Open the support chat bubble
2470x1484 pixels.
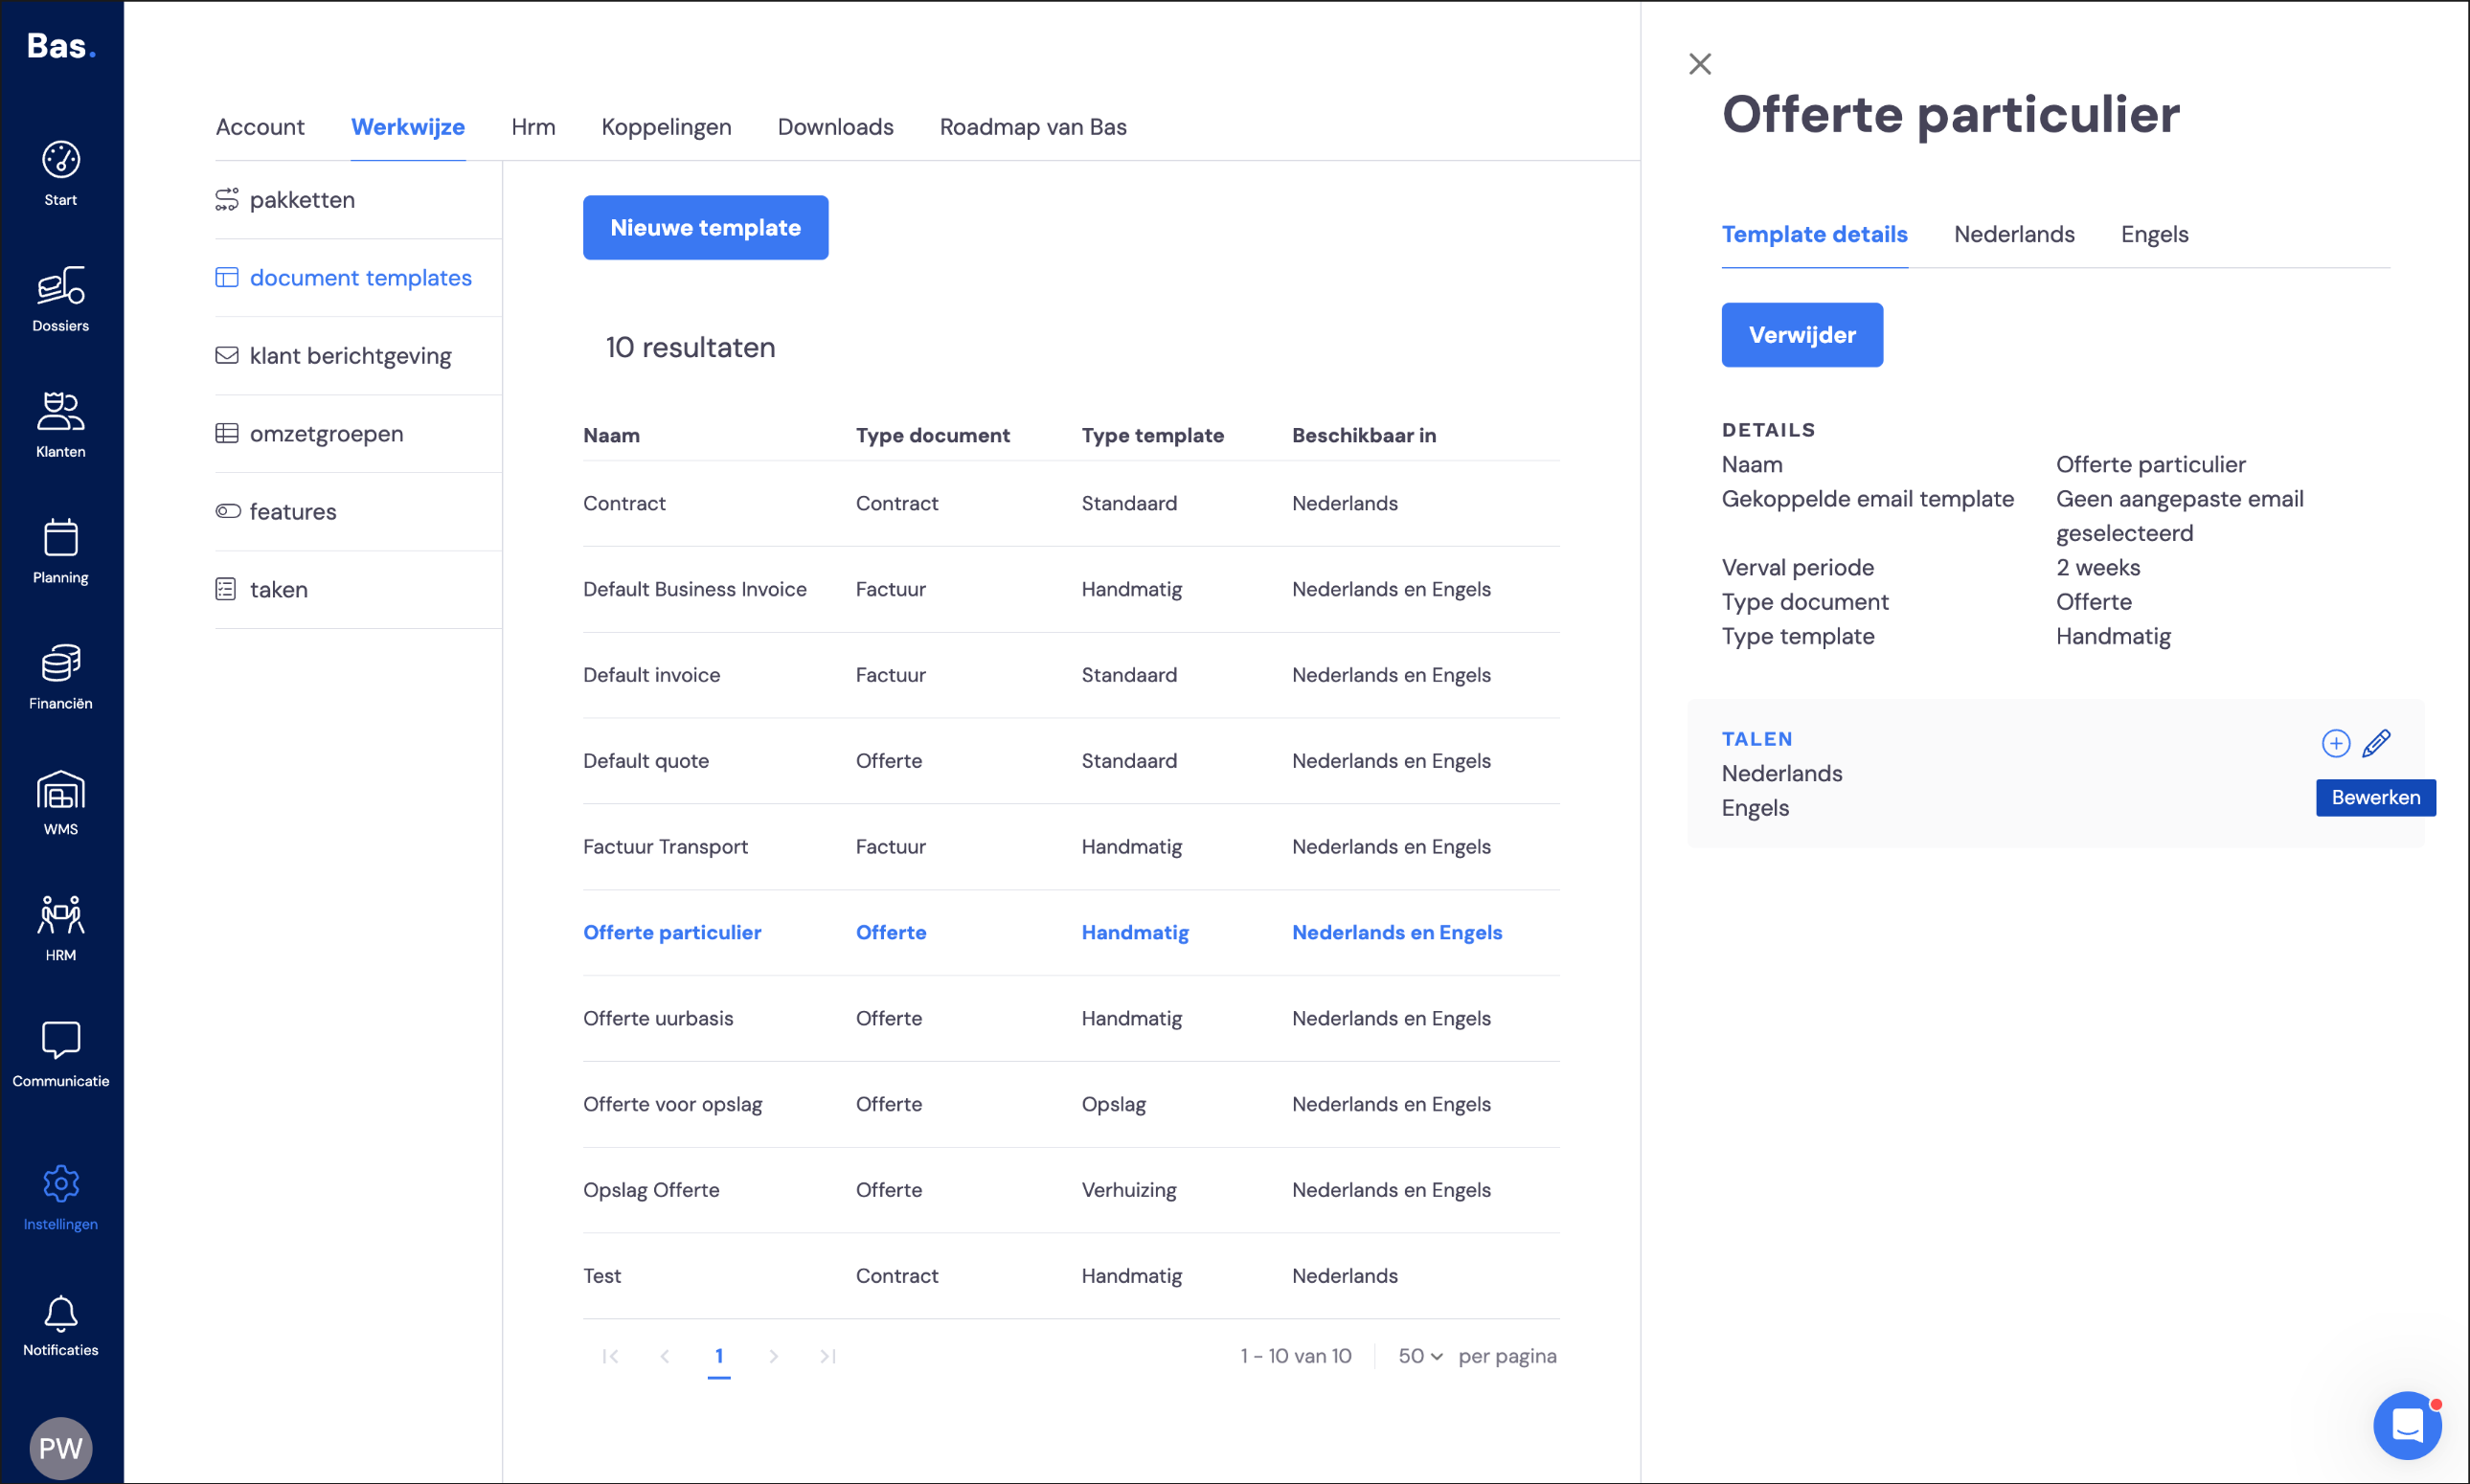(x=2407, y=1425)
